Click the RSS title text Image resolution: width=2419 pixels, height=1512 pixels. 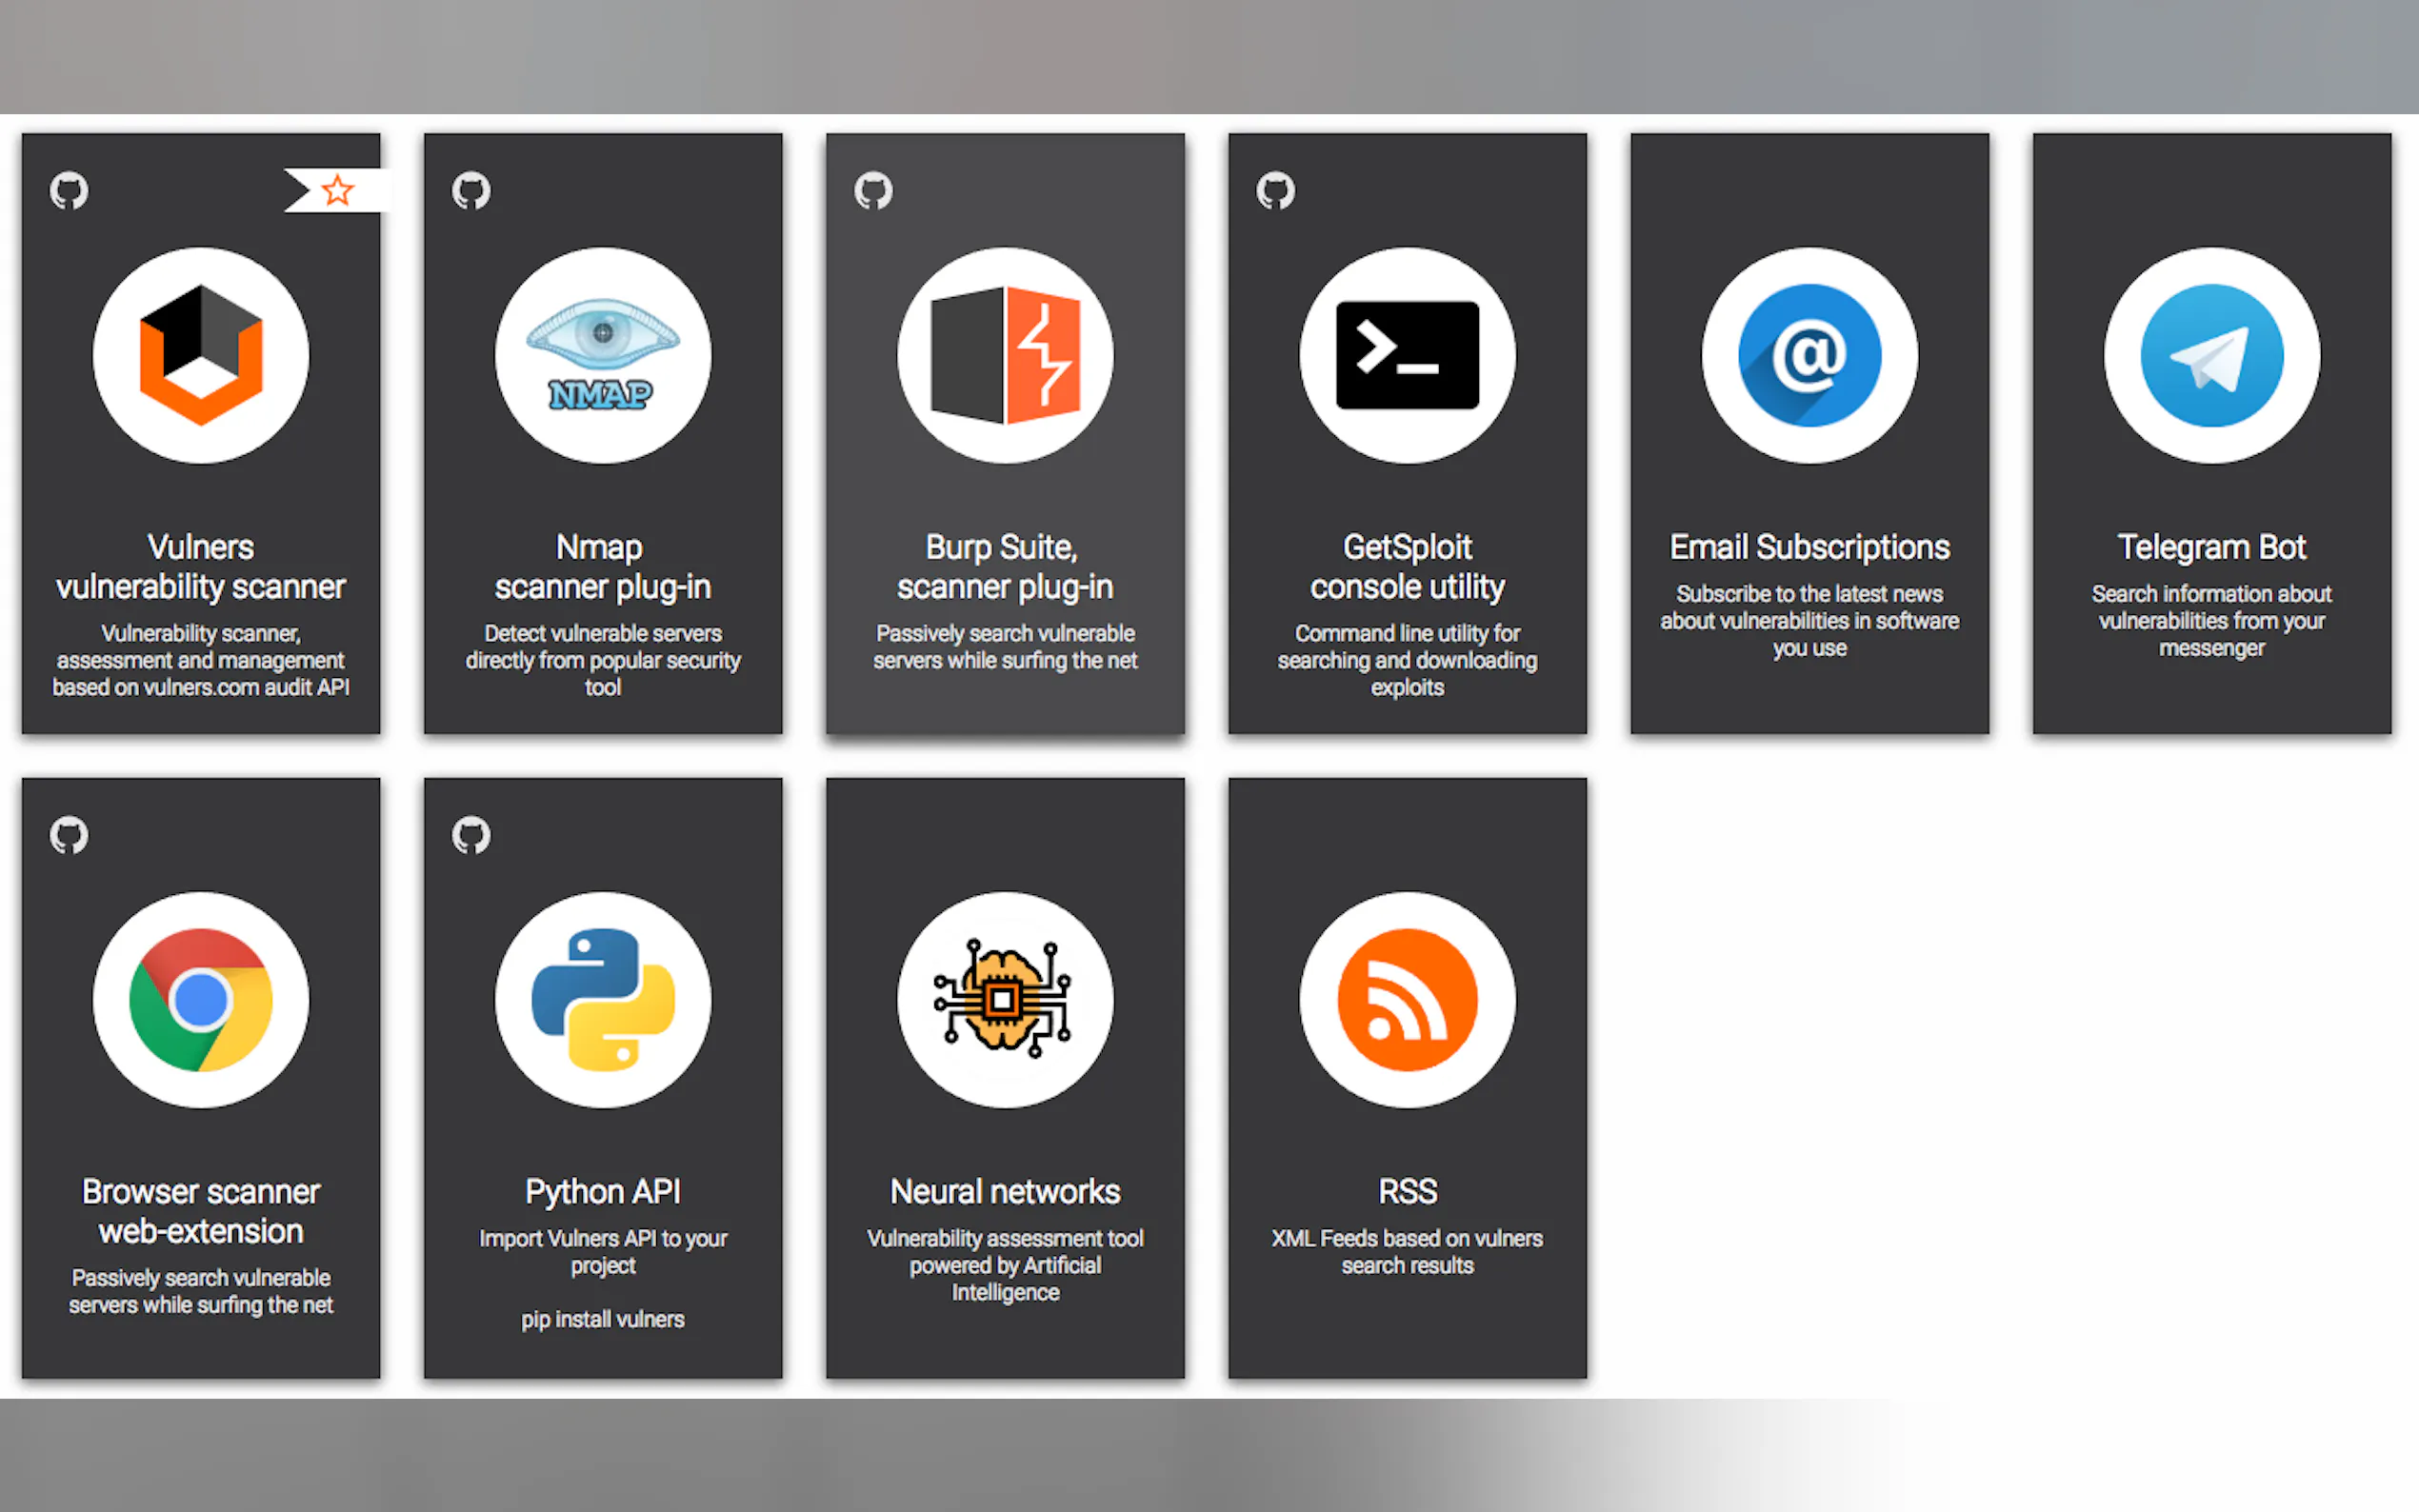[x=1407, y=1191]
